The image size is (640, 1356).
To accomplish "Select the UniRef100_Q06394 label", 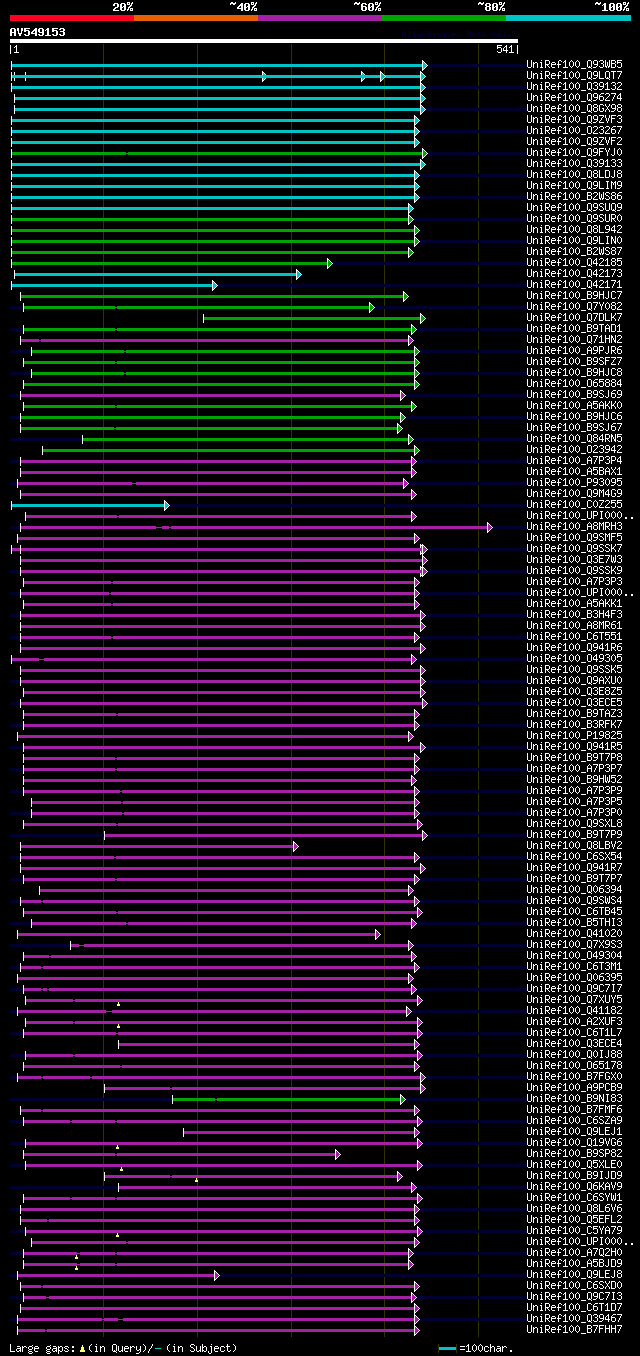I will point(574,890).
